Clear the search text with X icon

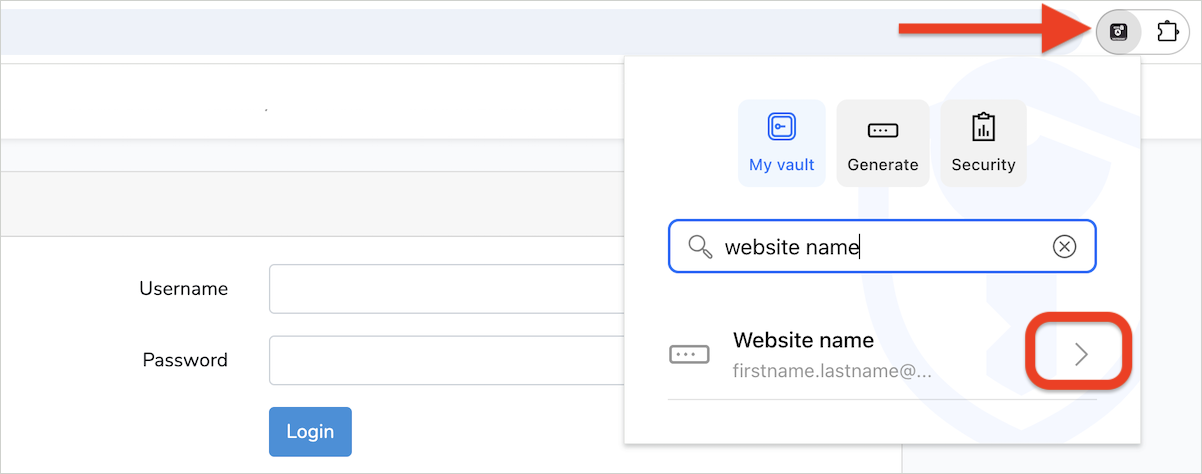[x=1065, y=246]
